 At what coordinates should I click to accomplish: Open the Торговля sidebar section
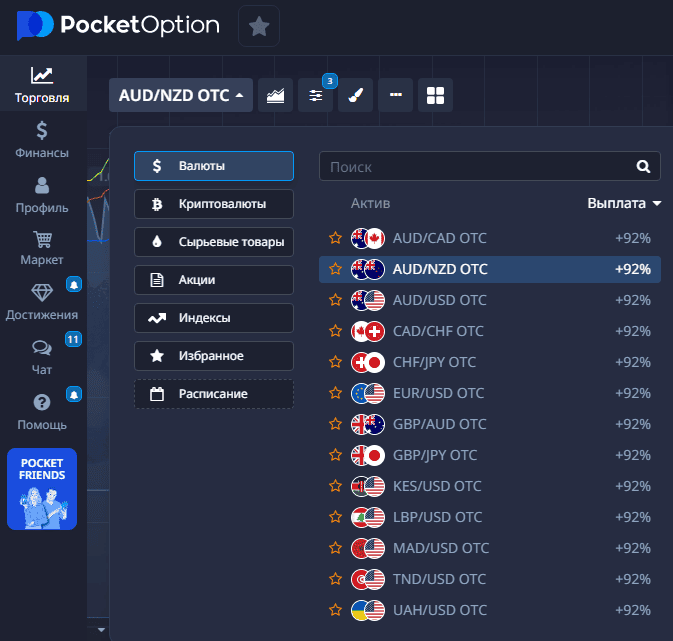[42, 85]
